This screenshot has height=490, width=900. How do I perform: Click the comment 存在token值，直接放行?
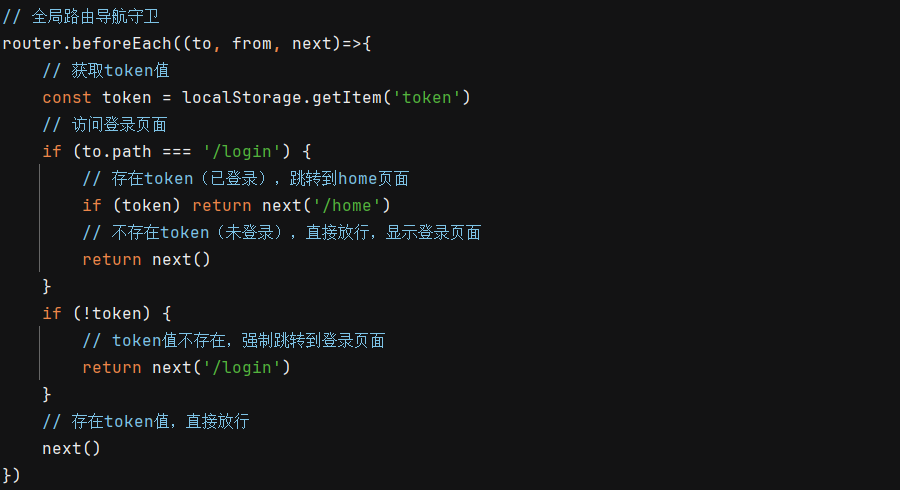[145, 421]
